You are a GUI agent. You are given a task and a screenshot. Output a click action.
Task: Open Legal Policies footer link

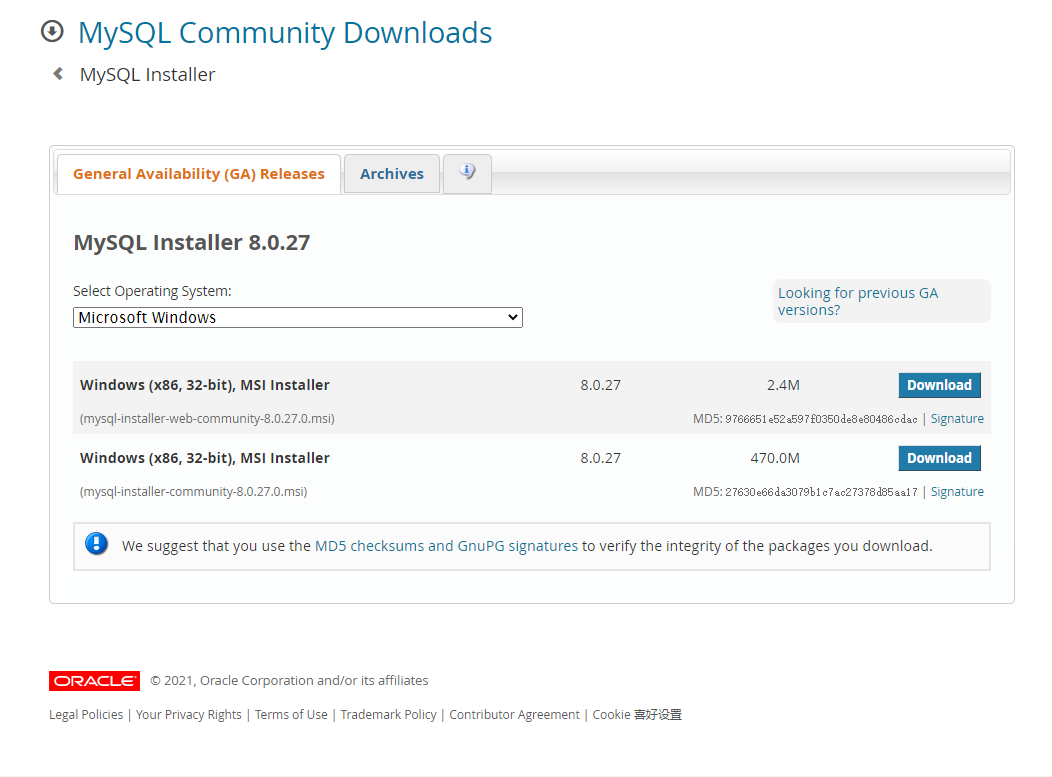86,715
